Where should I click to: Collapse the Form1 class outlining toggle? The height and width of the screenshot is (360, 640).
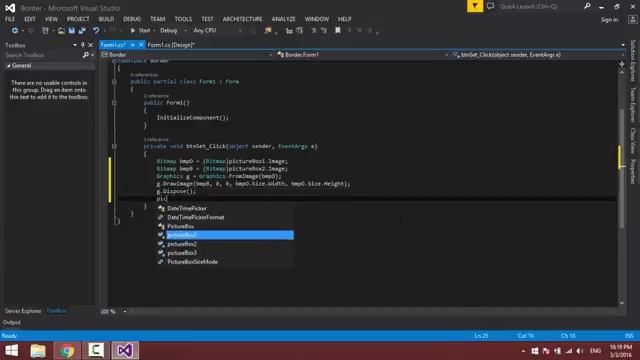(114, 82)
